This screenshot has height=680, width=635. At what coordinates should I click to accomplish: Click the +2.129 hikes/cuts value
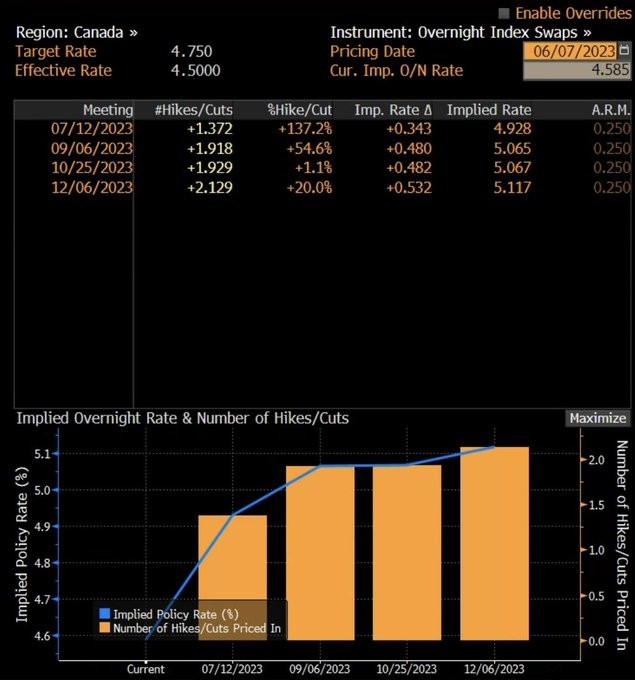[210, 187]
